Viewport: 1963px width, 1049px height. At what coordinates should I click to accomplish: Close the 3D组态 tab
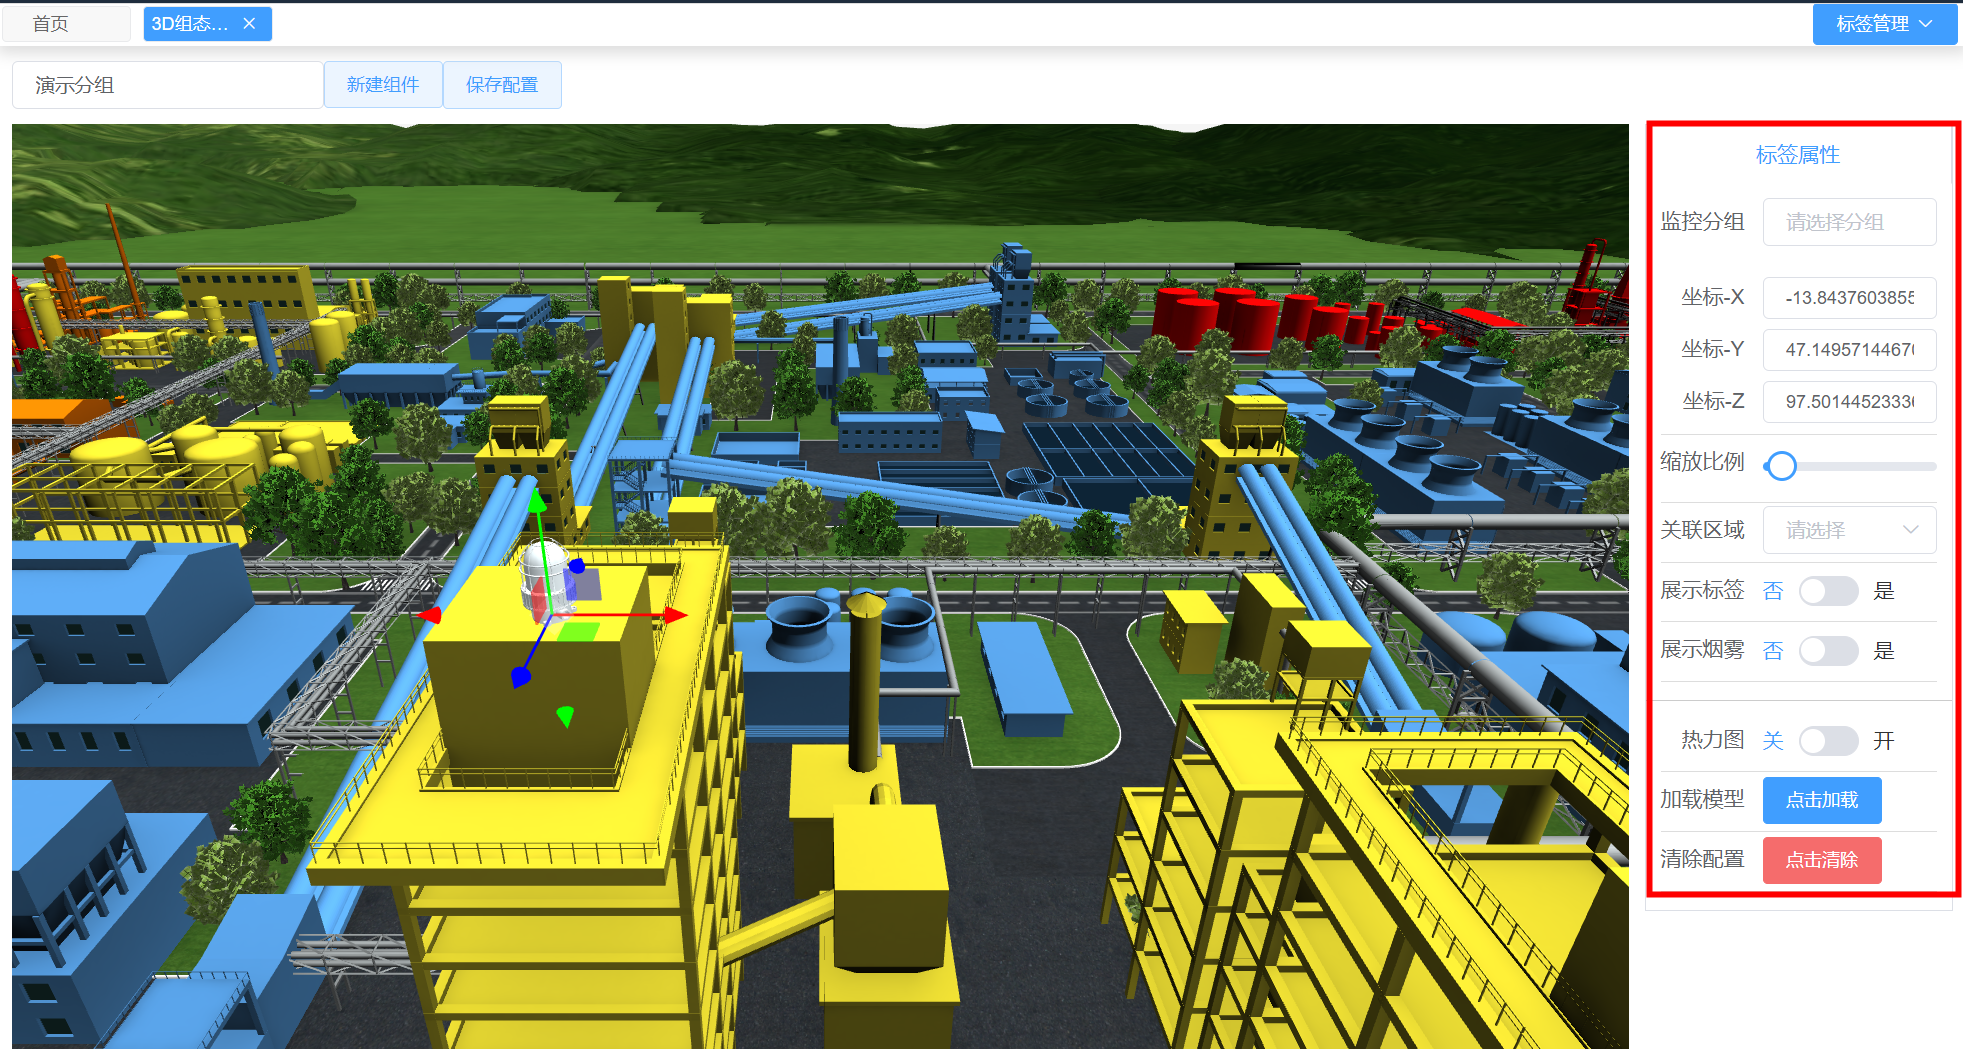(249, 23)
